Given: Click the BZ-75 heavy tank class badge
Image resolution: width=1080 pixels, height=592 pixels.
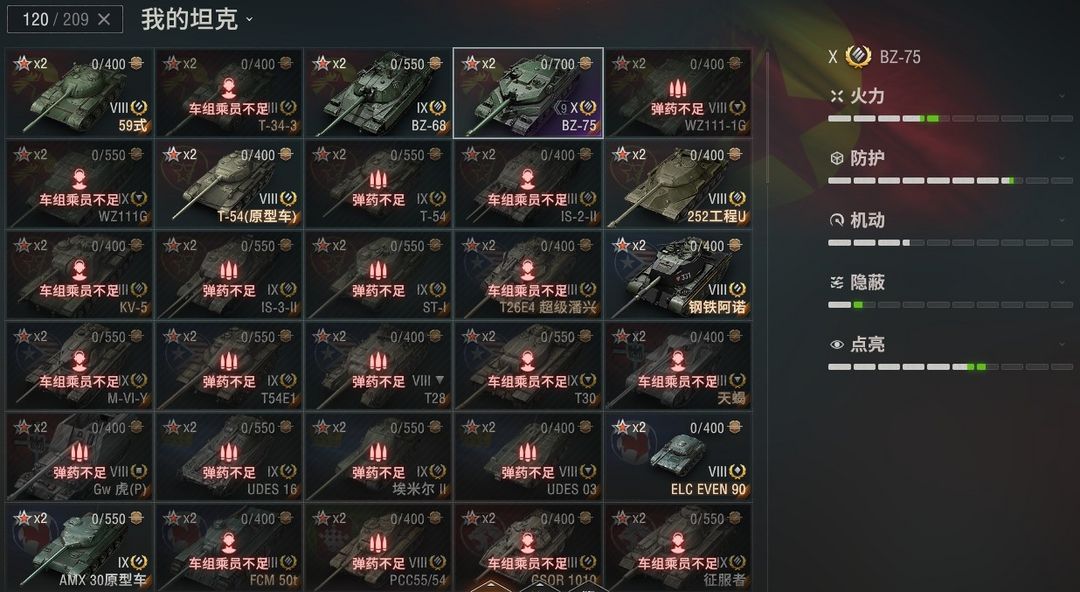Looking at the screenshot, I should (x=858, y=57).
